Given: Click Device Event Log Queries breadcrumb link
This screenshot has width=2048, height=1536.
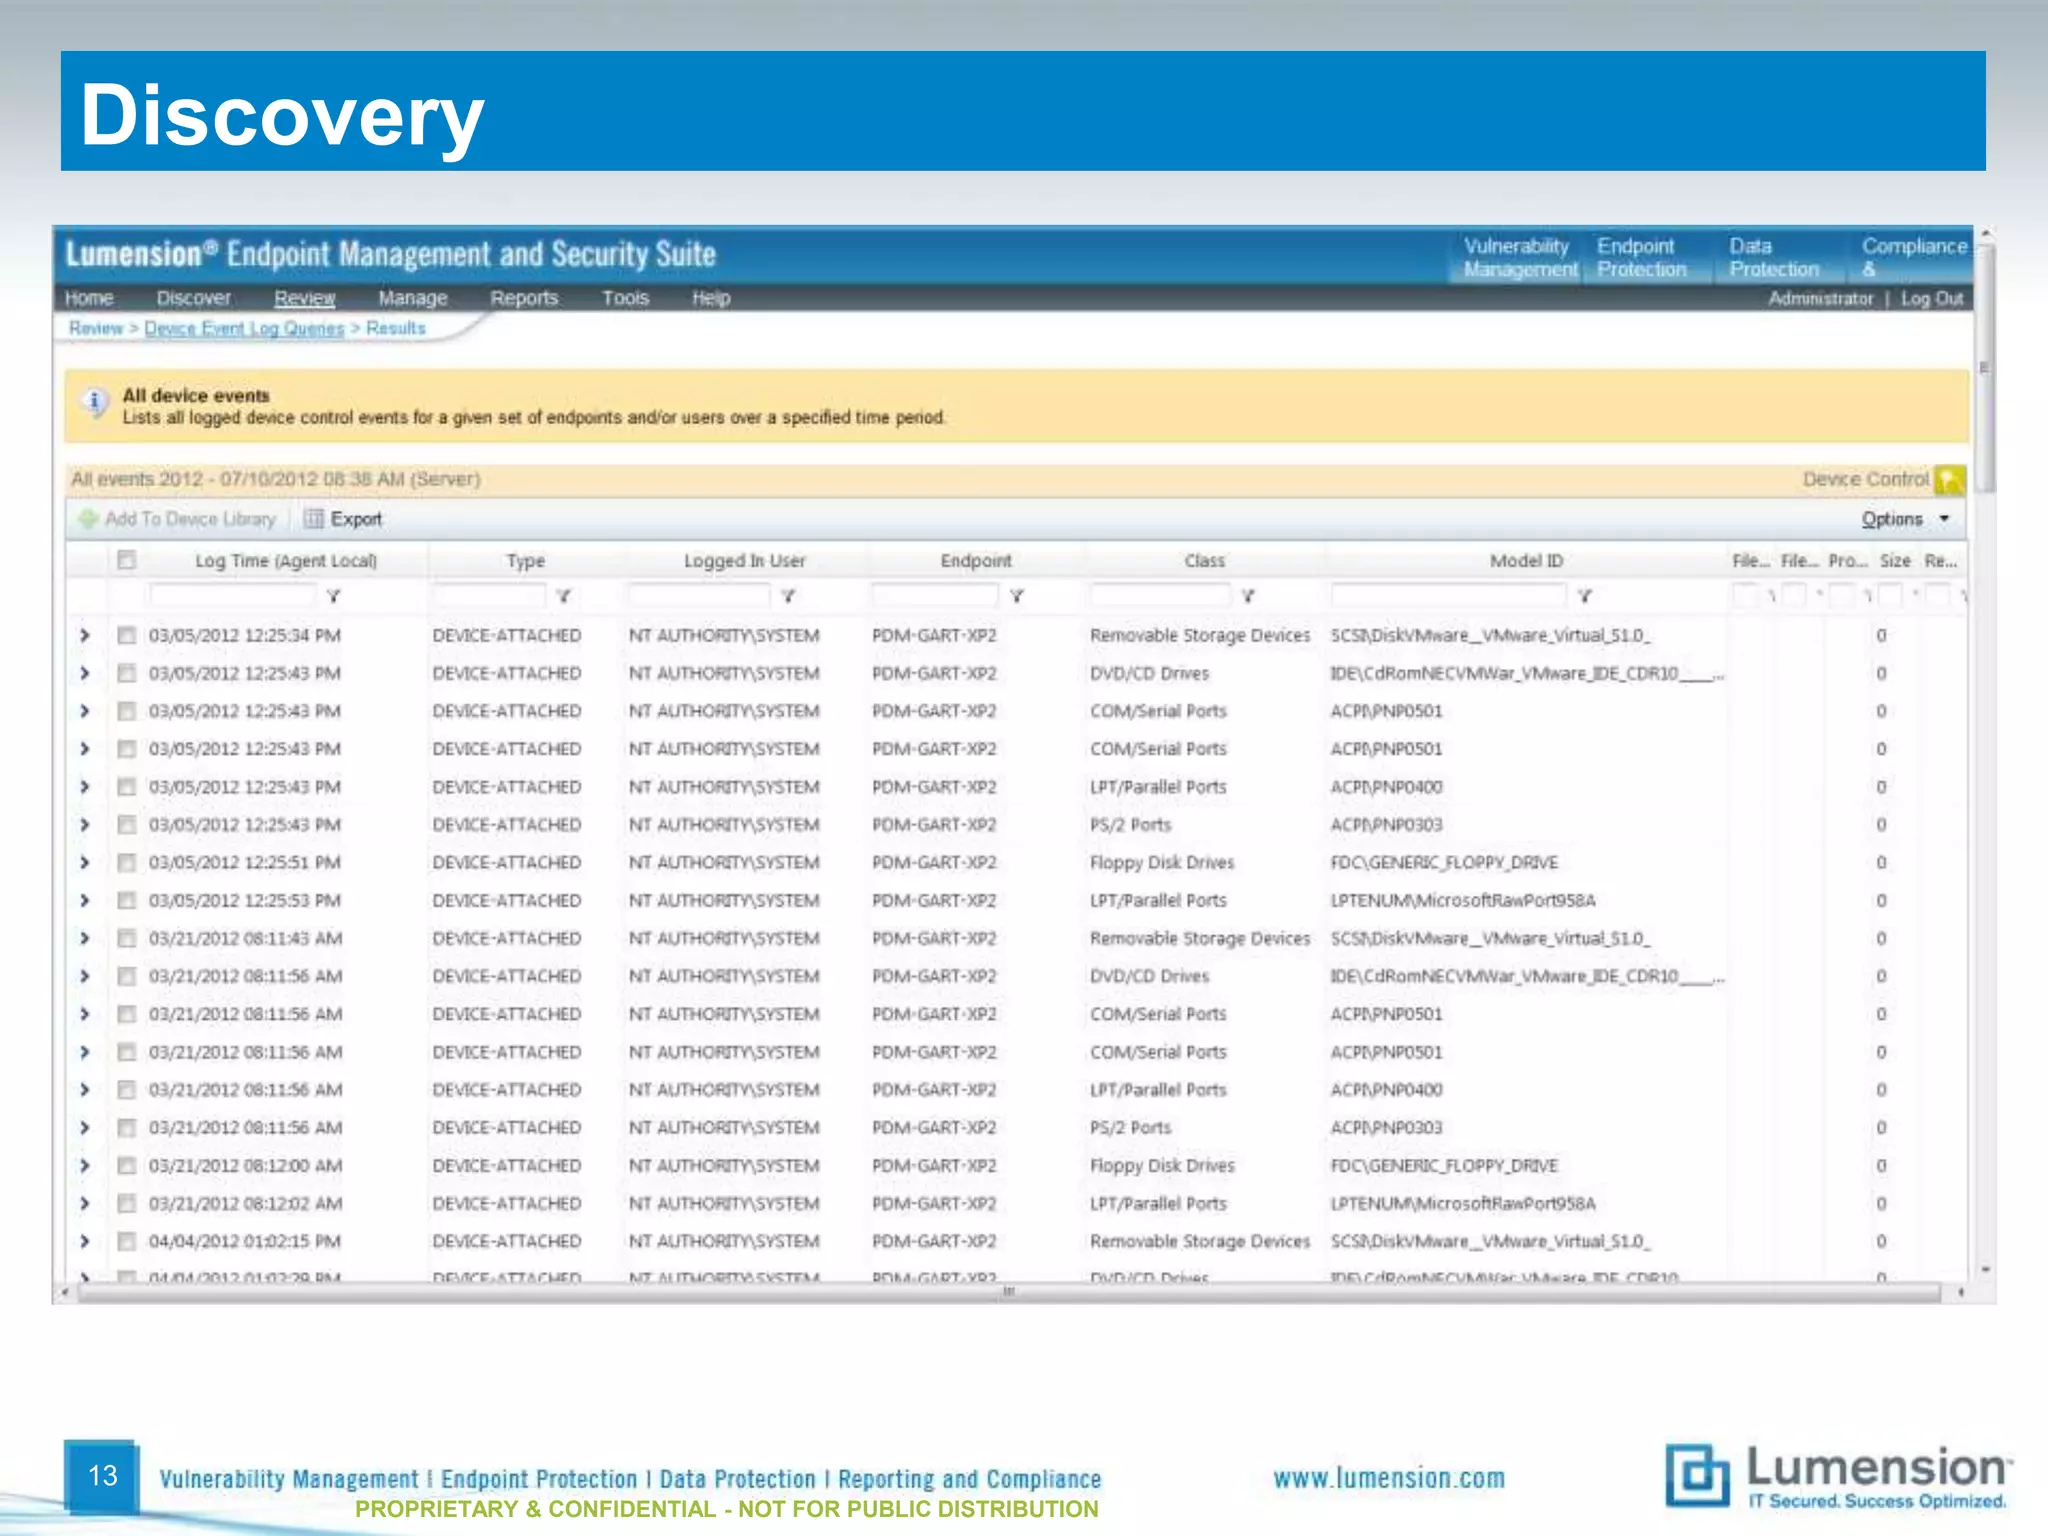Looking at the screenshot, I should tap(244, 328).
